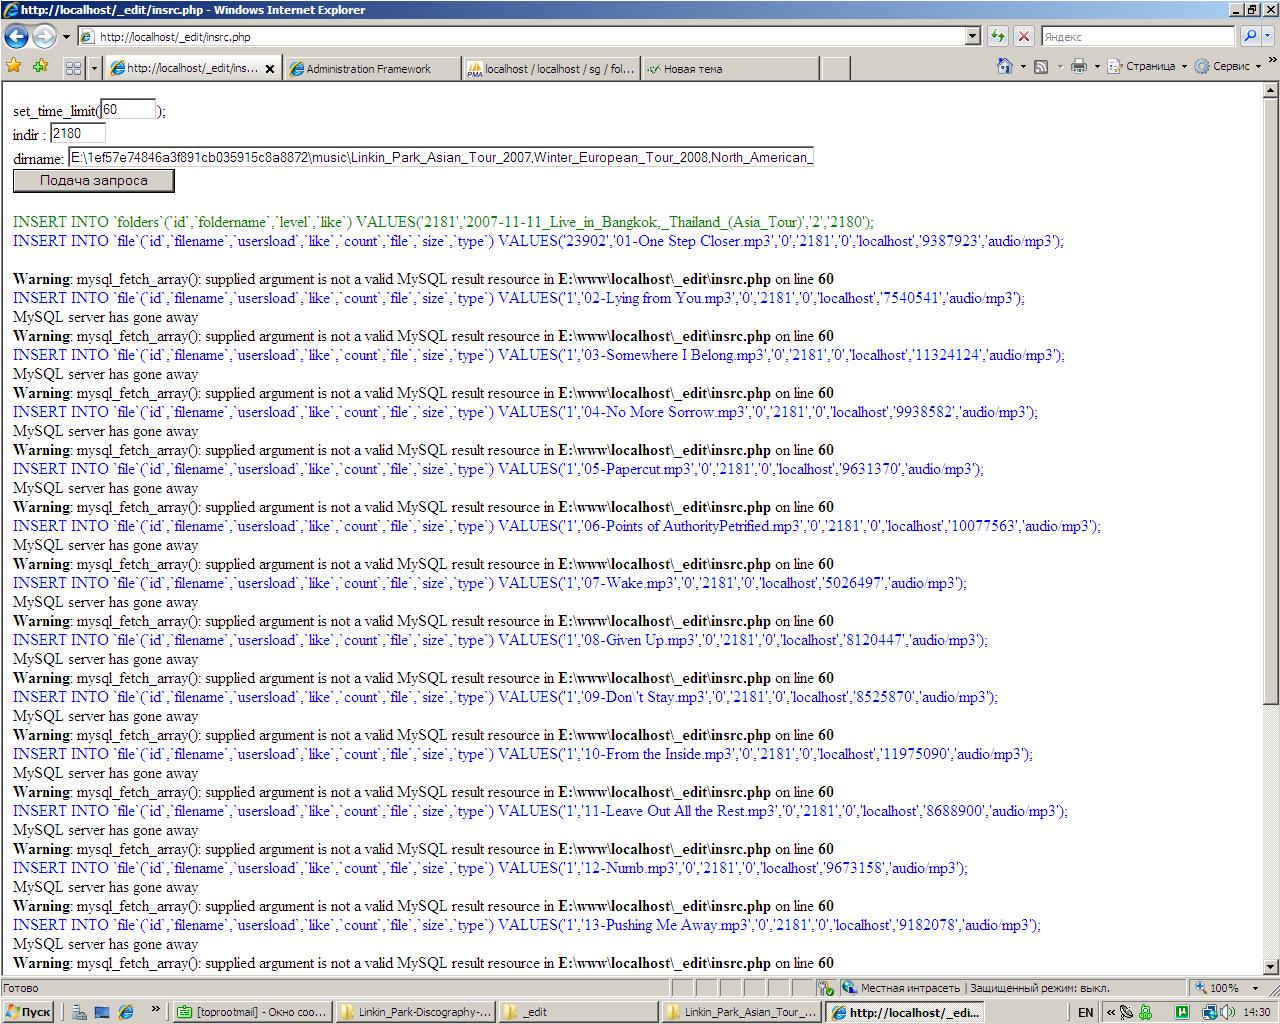Screen dimensions: 1280x1024
Task: Expand the toolbar overflow chevron
Action: tap(1272, 62)
